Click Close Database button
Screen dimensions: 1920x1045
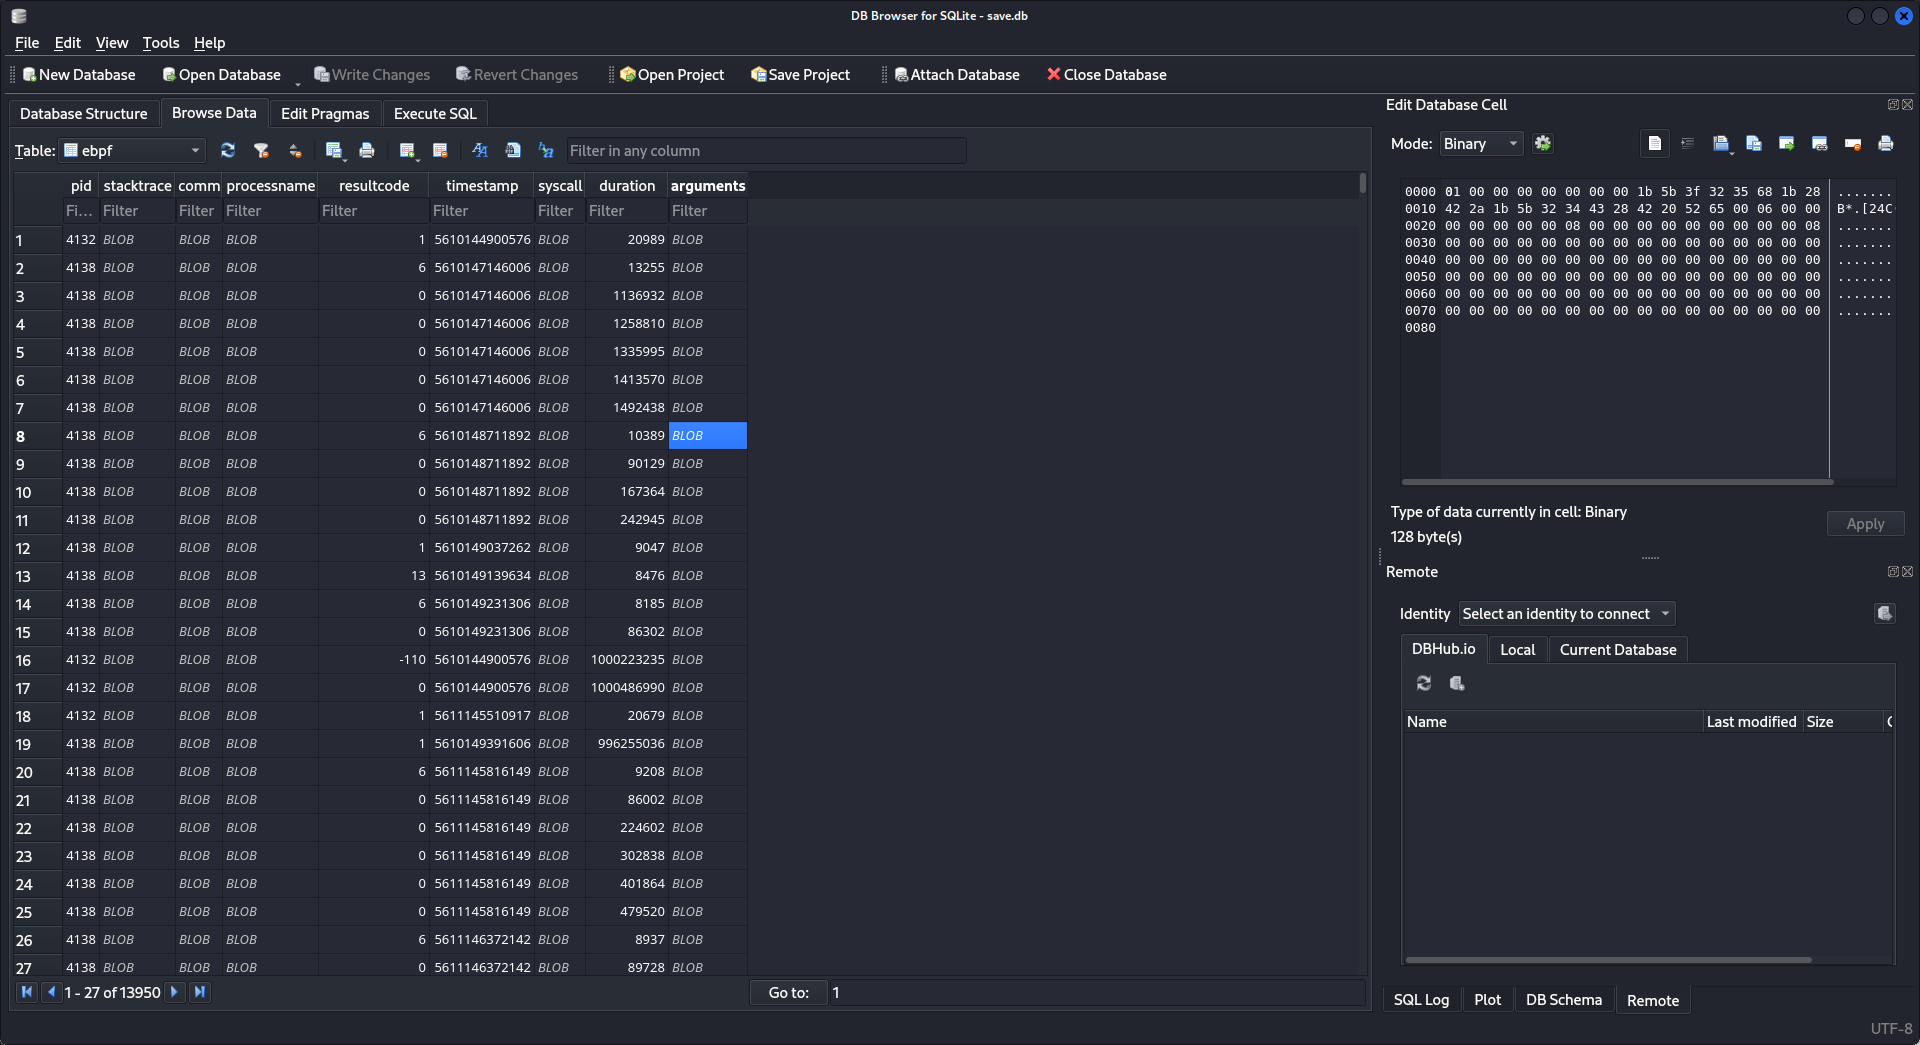[1107, 74]
